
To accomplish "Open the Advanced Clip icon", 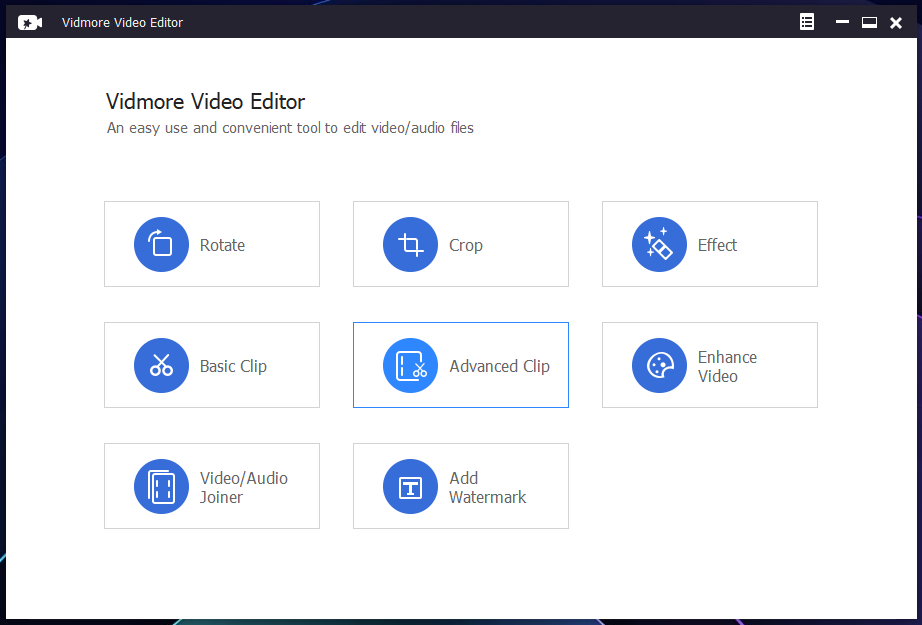I will pos(410,366).
